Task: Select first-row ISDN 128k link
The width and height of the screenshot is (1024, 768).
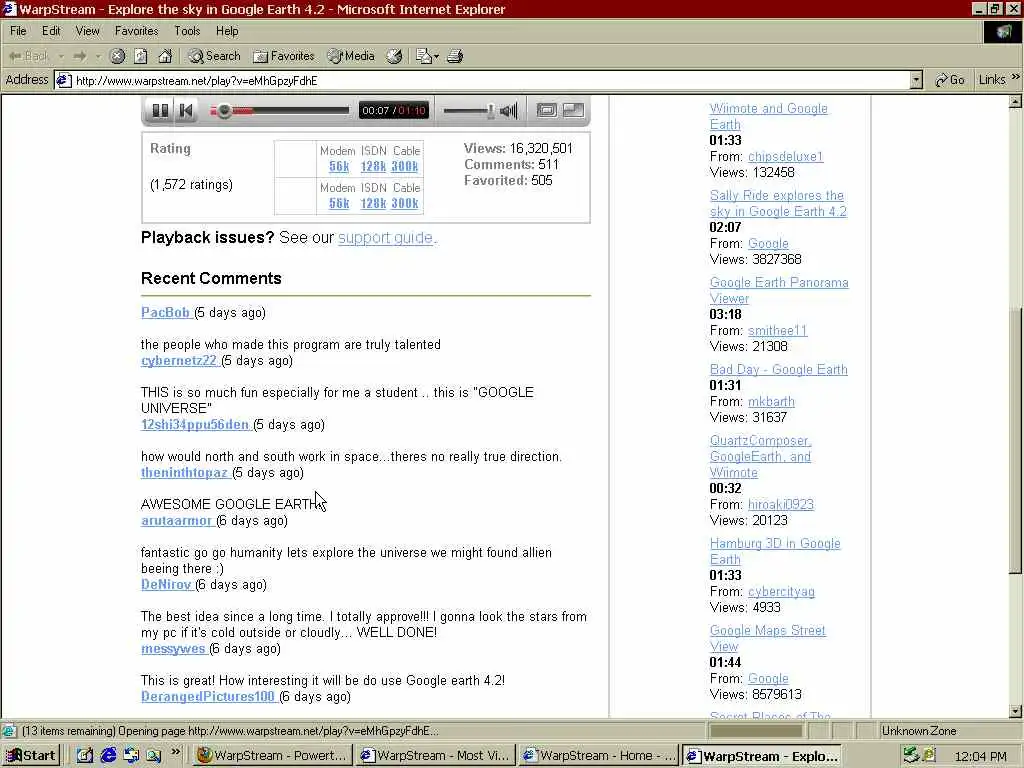Action: pos(374,167)
